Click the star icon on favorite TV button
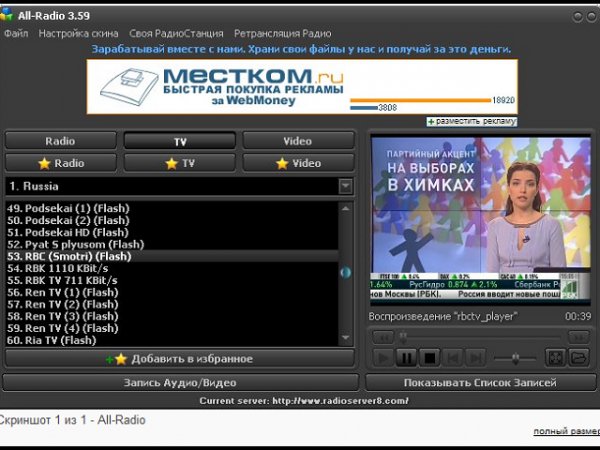The image size is (600, 450). [171, 164]
